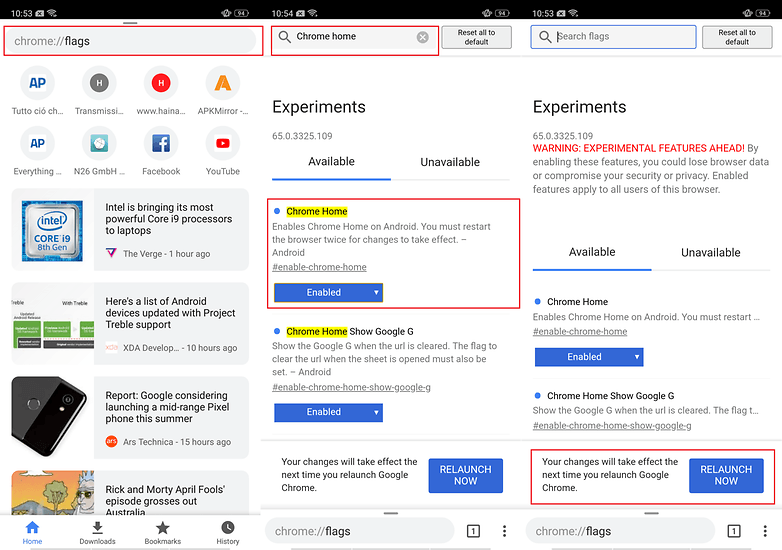Screen dimensions: 782x550
Task: Open Bookmarks from bottom navigation
Action: (163, 533)
